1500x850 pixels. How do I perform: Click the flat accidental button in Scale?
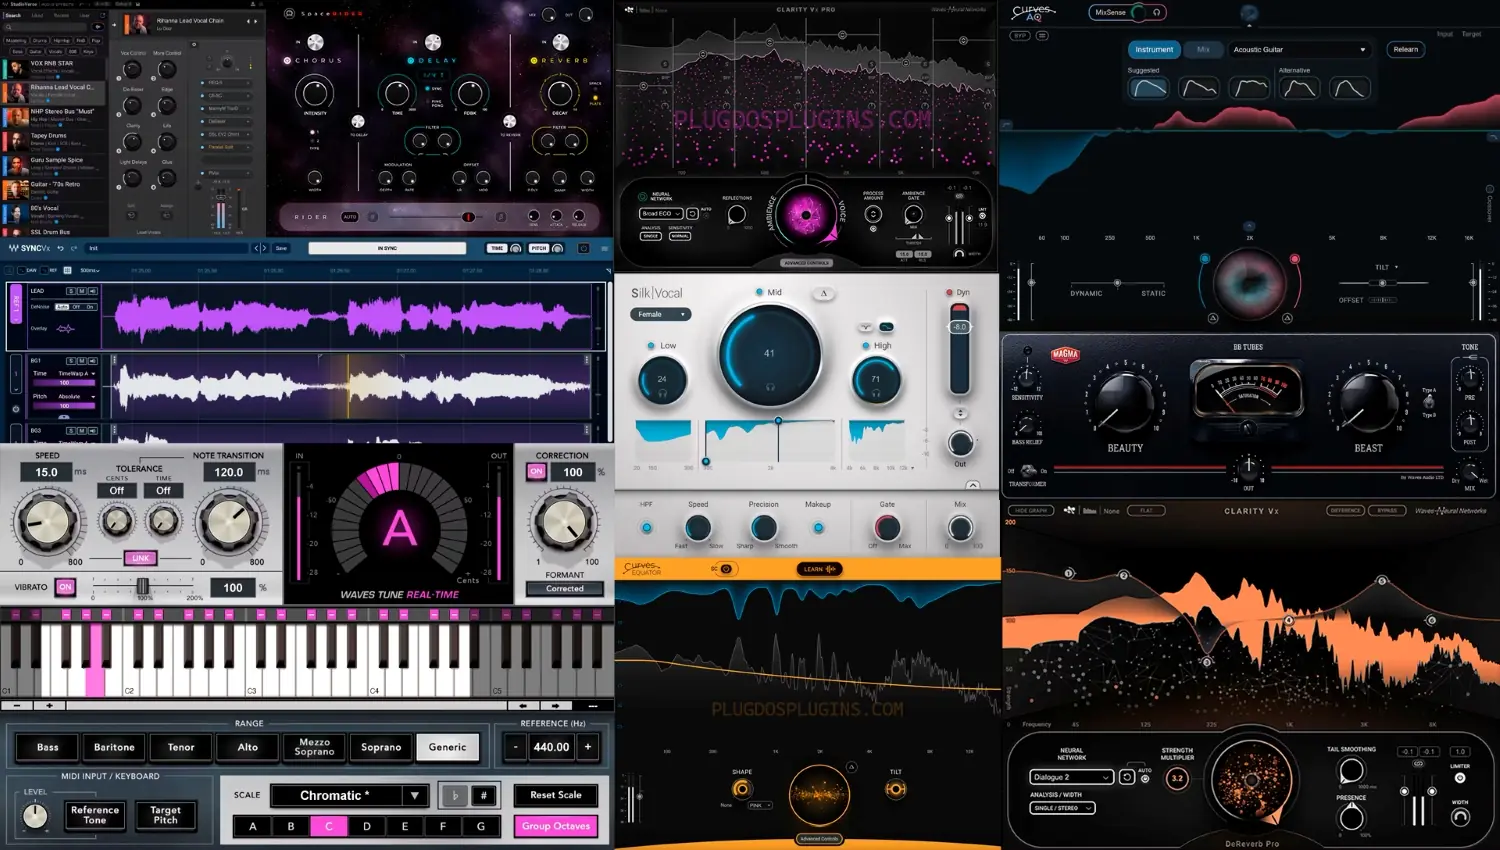coord(455,796)
